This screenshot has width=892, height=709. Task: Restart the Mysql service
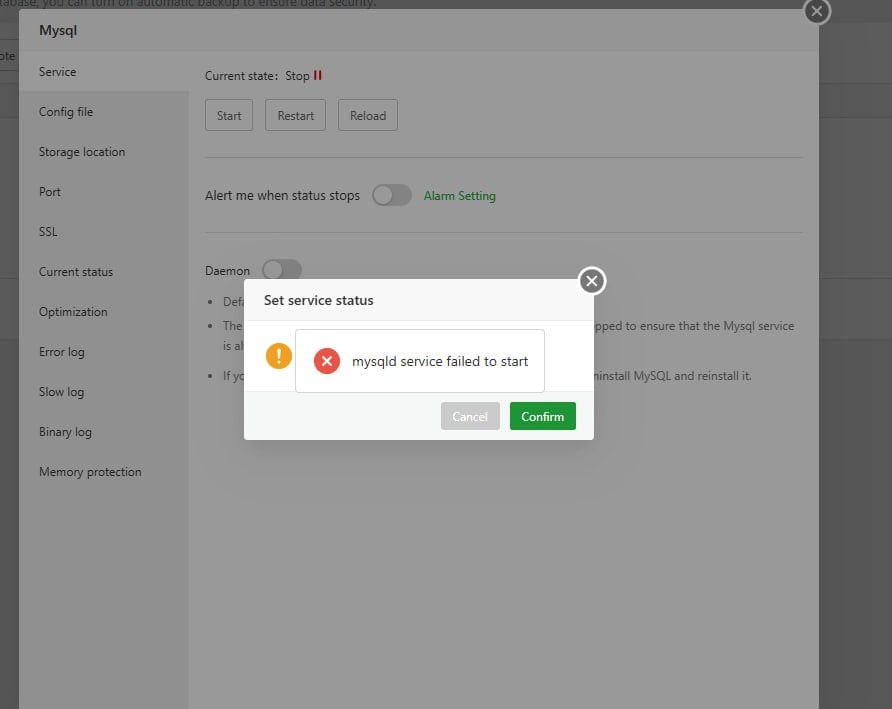[x=295, y=116]
